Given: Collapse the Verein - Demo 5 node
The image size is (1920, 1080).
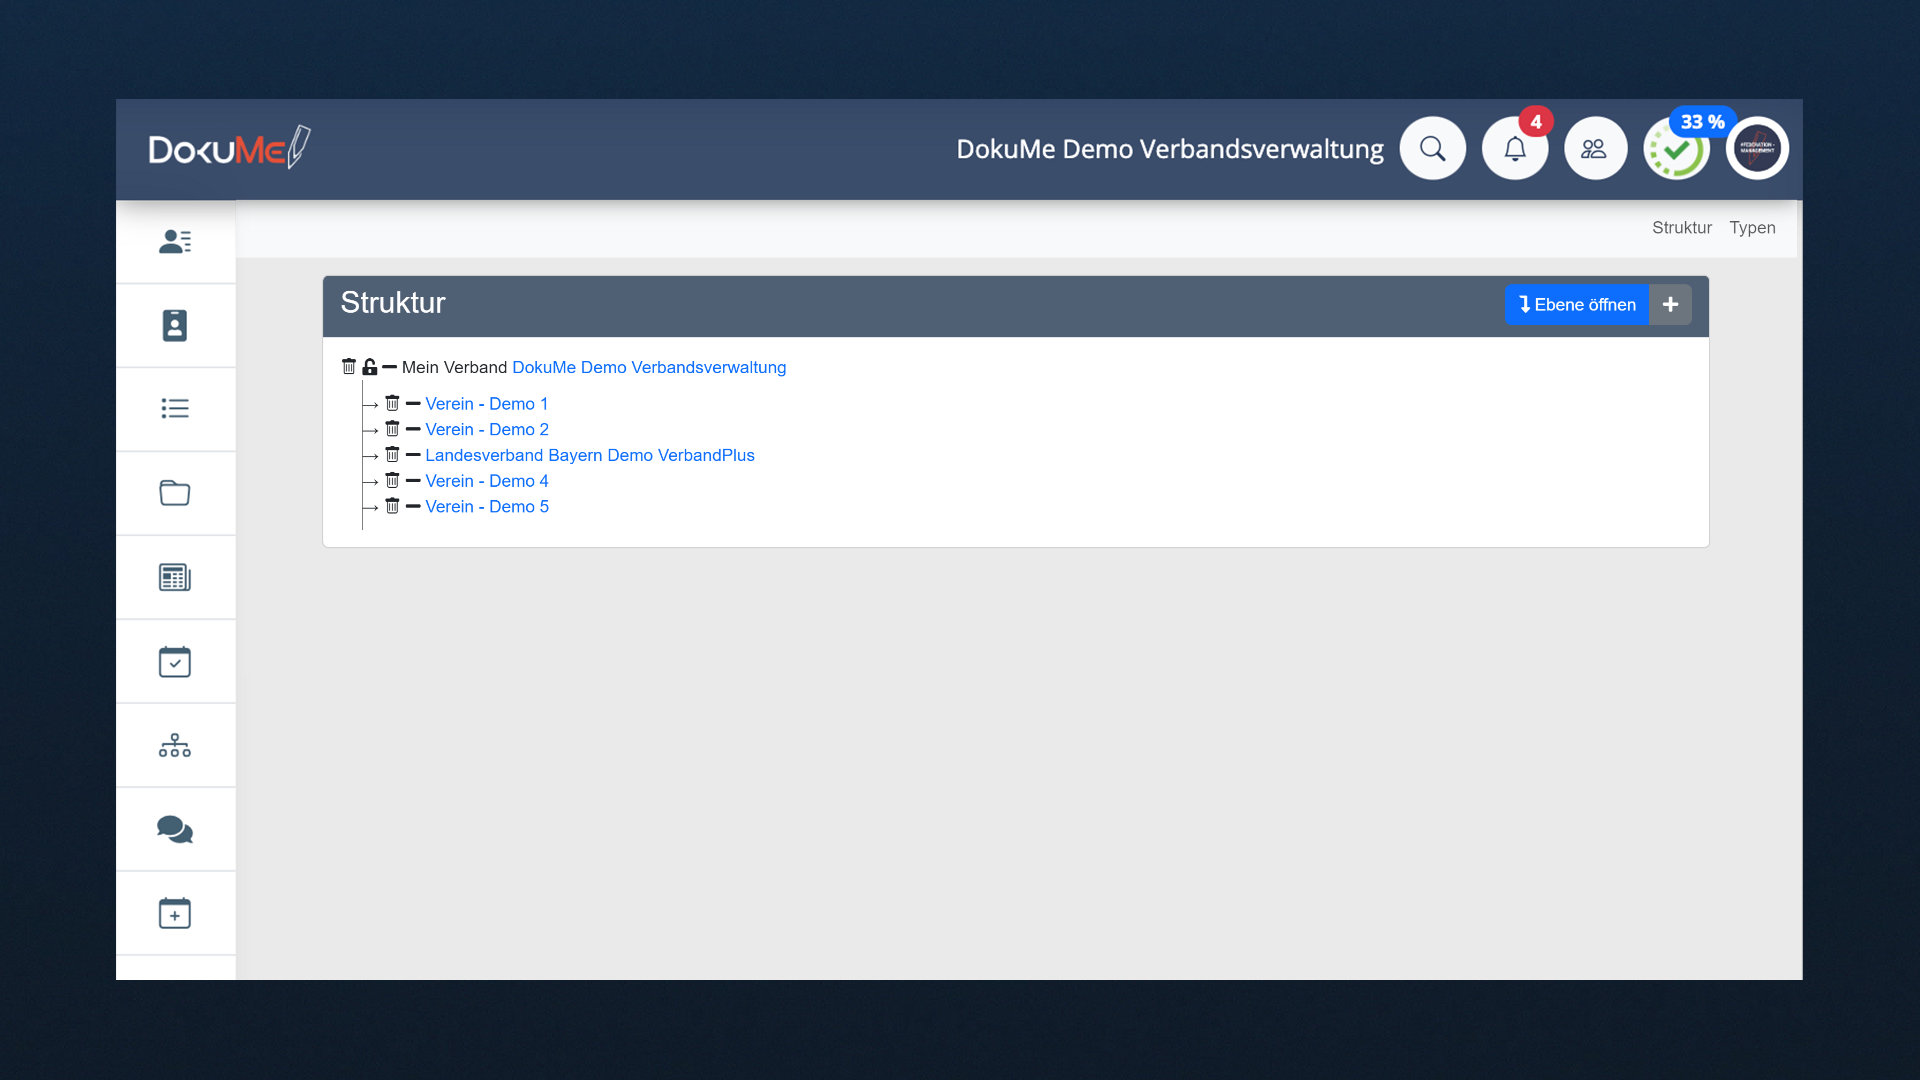Looking at the screenshot, I should point(413,506).
